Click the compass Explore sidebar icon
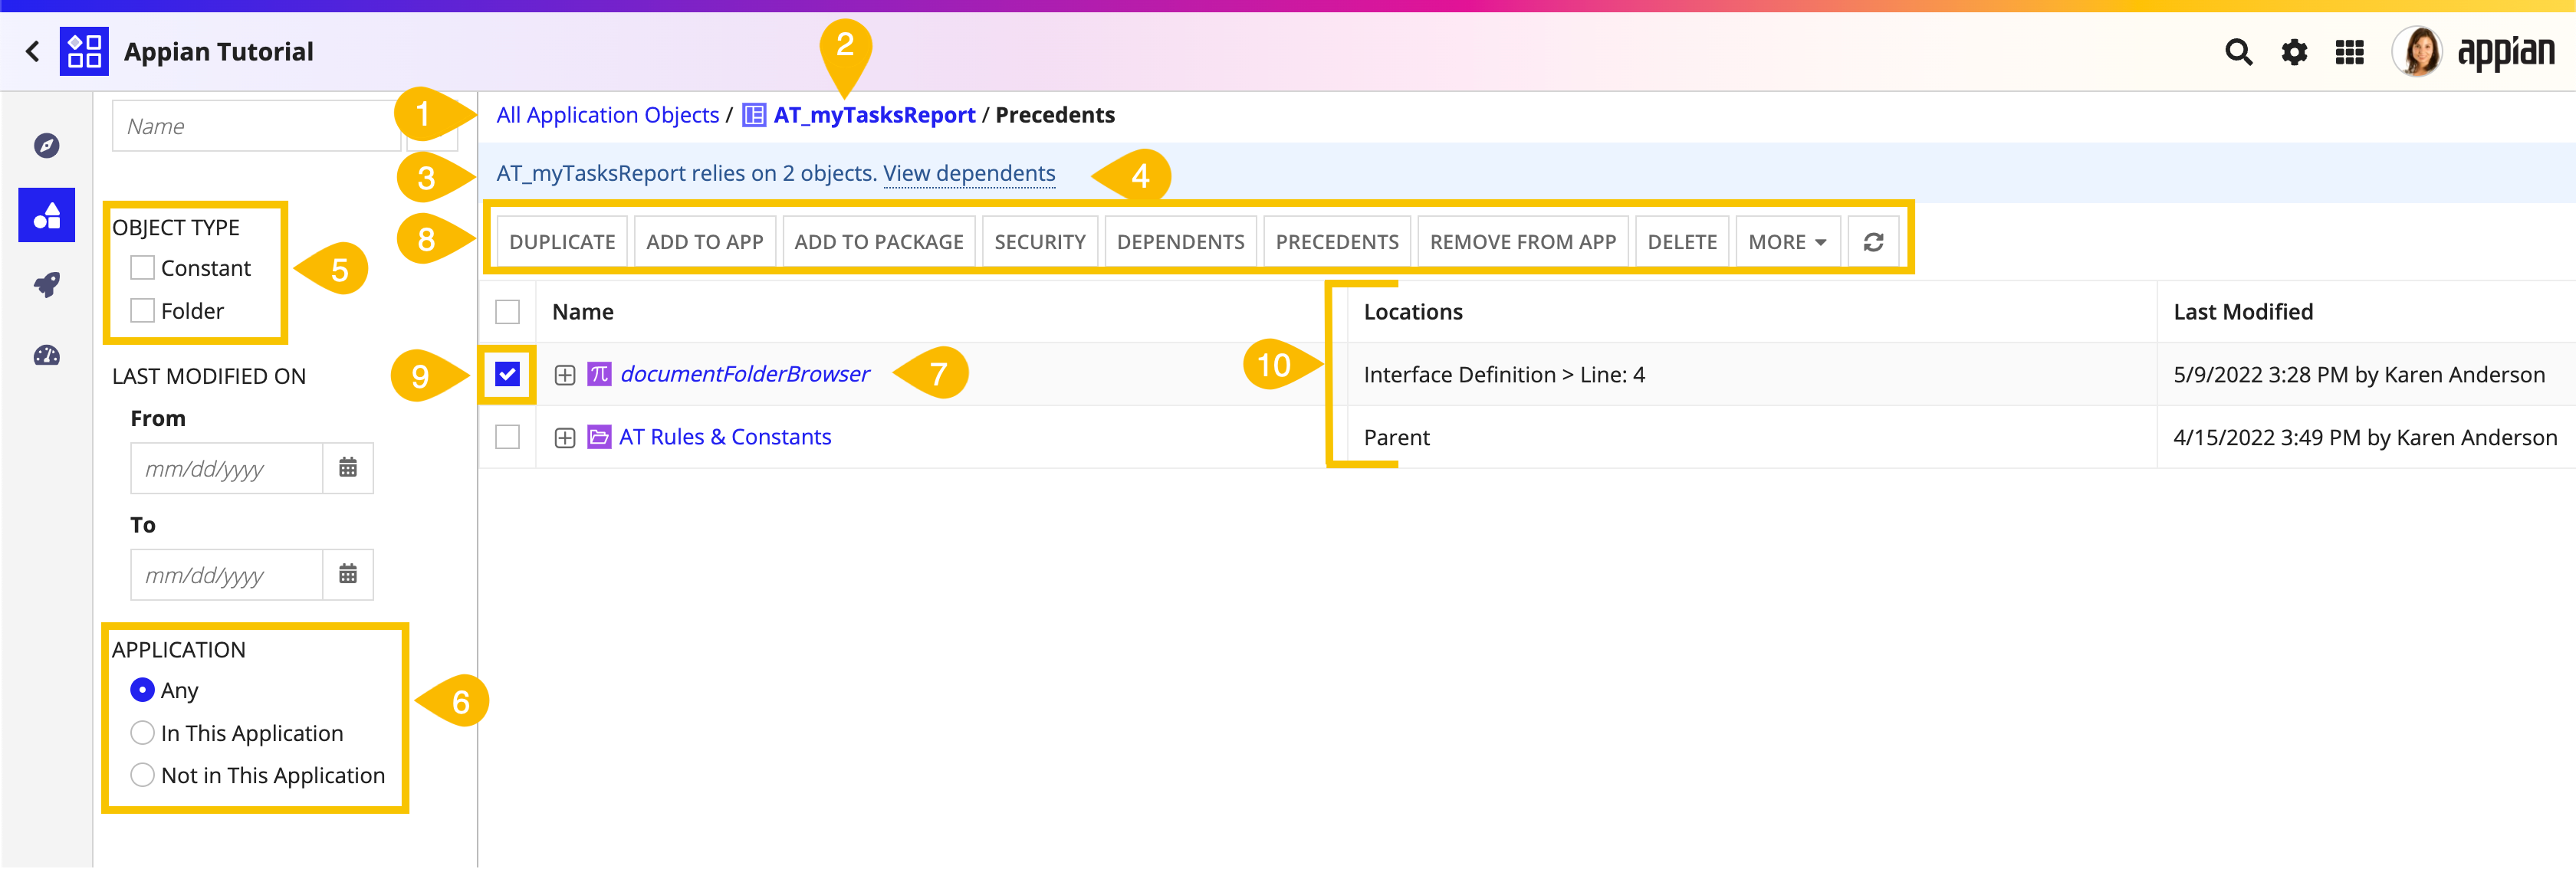The image size is (2576, 869). (47, 146)
